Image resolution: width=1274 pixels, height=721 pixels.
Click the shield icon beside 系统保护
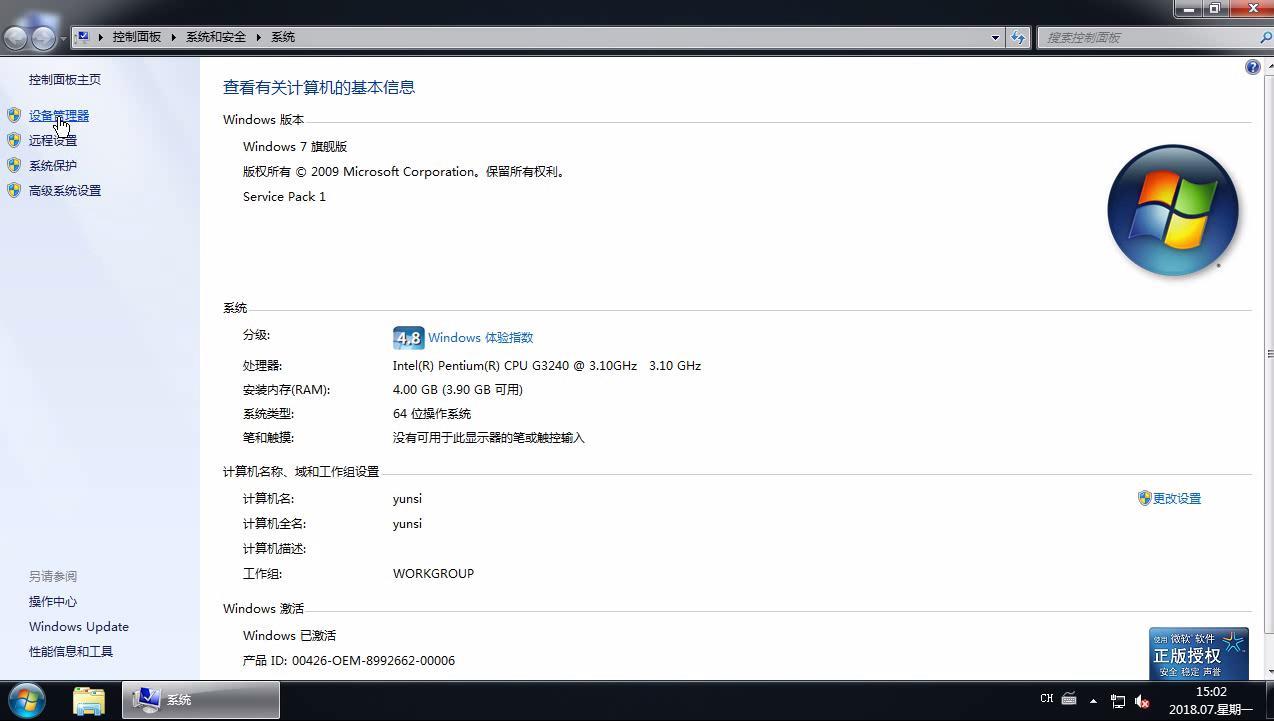pos(14,166)
